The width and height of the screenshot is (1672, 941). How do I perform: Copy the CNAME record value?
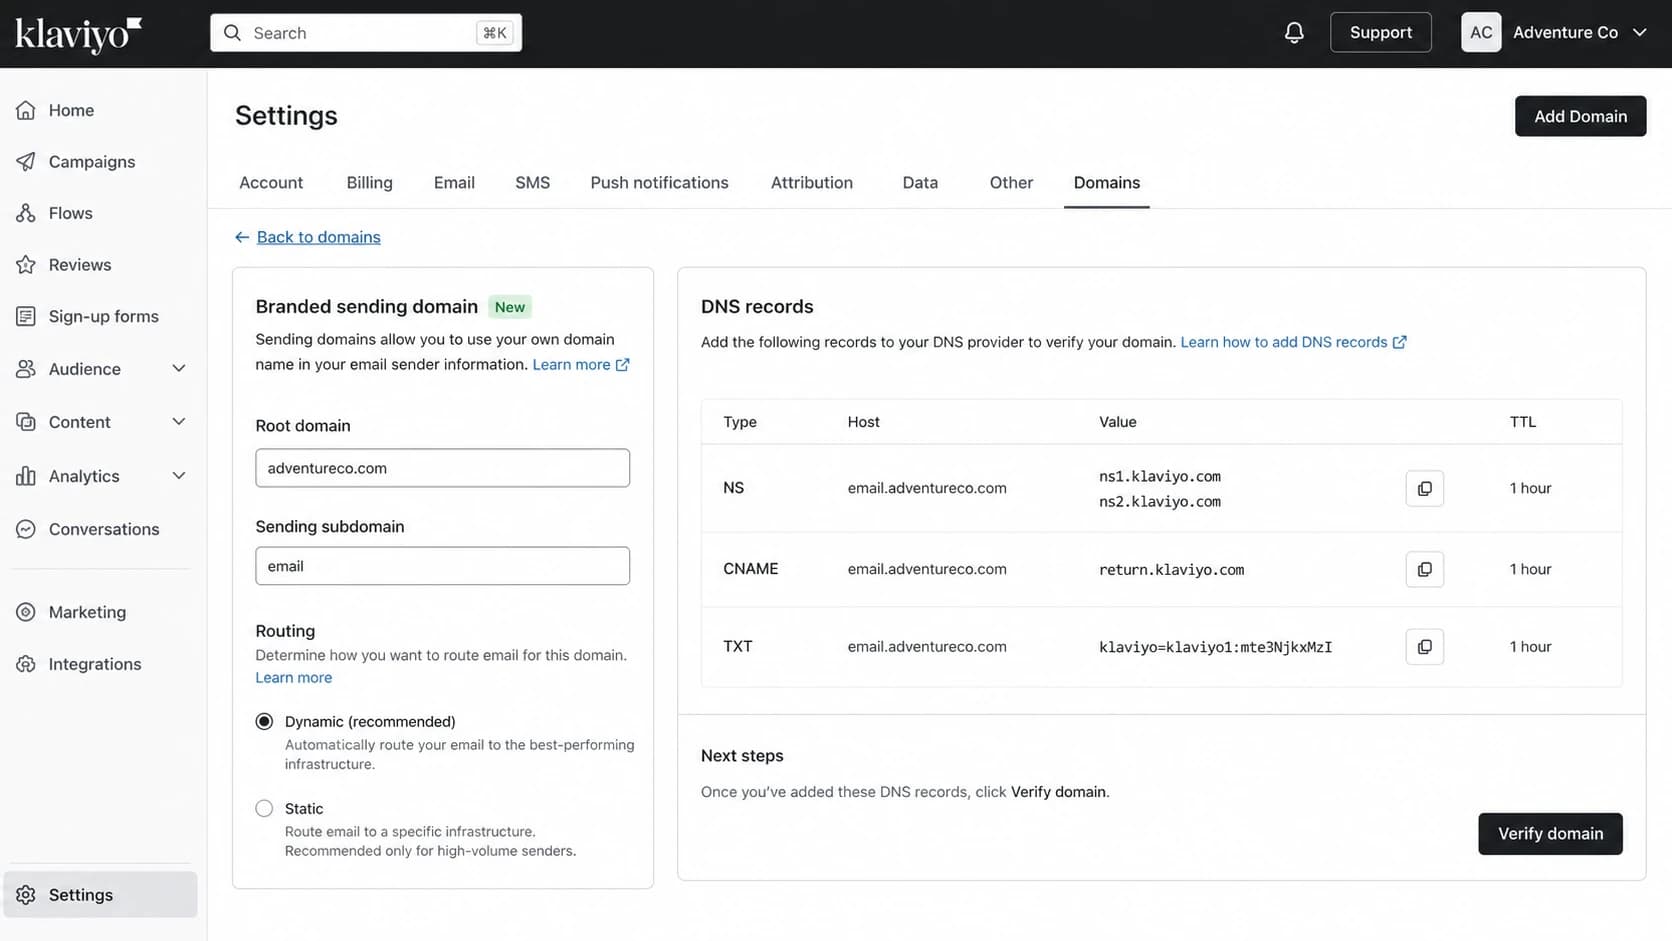pyautogui.click(x=1424, y=569)
